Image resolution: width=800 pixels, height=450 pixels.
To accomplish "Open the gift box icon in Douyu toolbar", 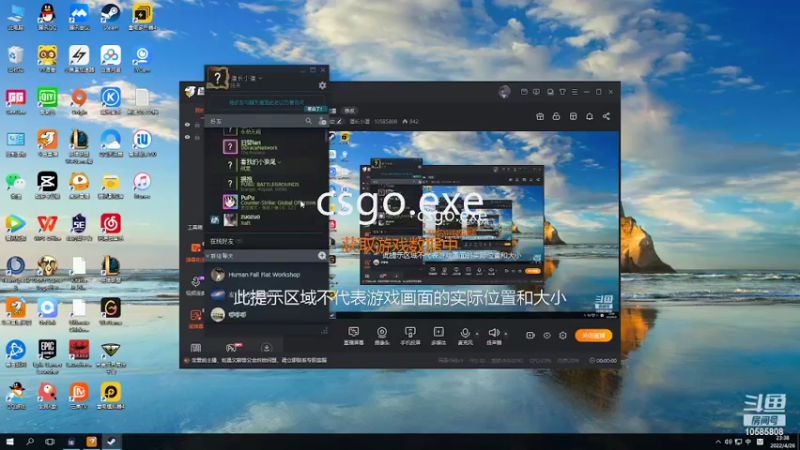I will click(x=540, y=116).
